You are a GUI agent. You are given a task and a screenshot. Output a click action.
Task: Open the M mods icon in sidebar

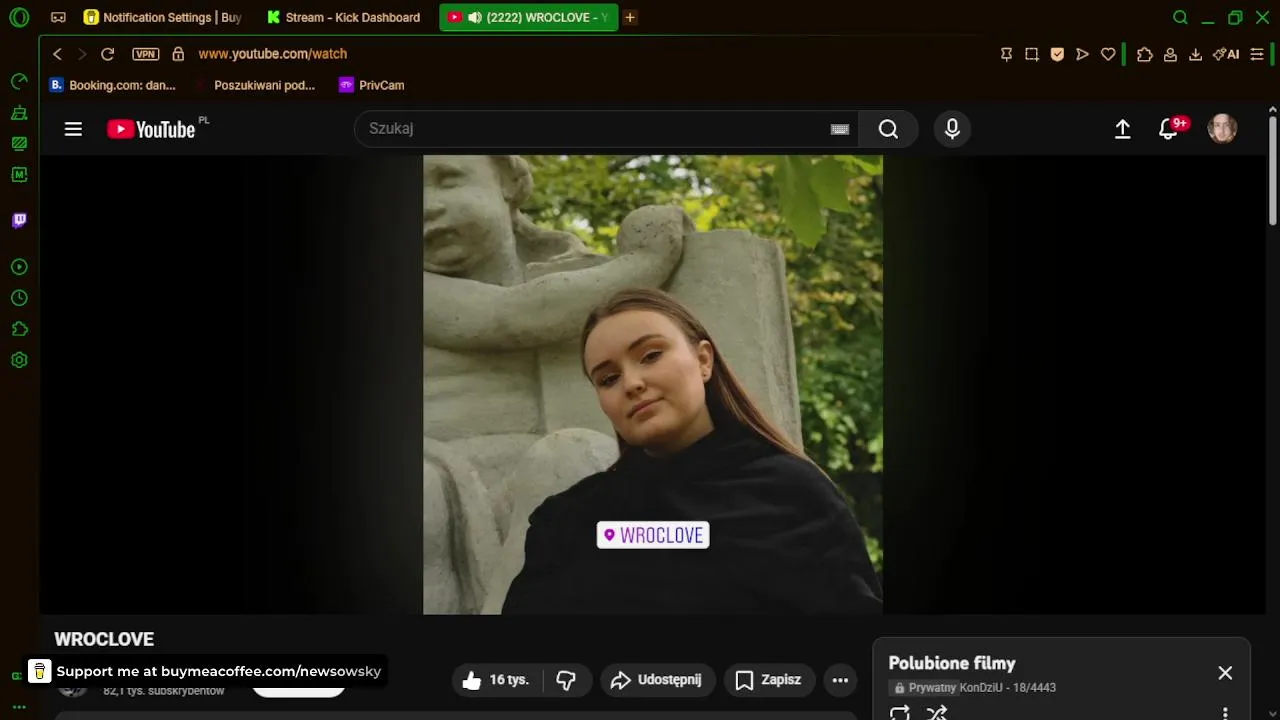[19, 175]
